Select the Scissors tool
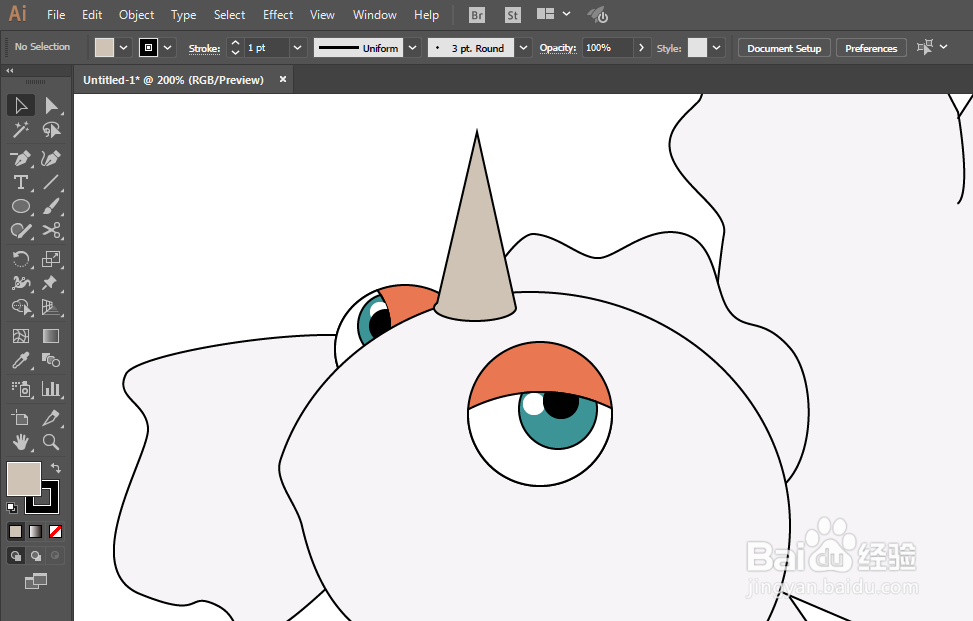This screenshot has width=973, height=621. (51, 231)
